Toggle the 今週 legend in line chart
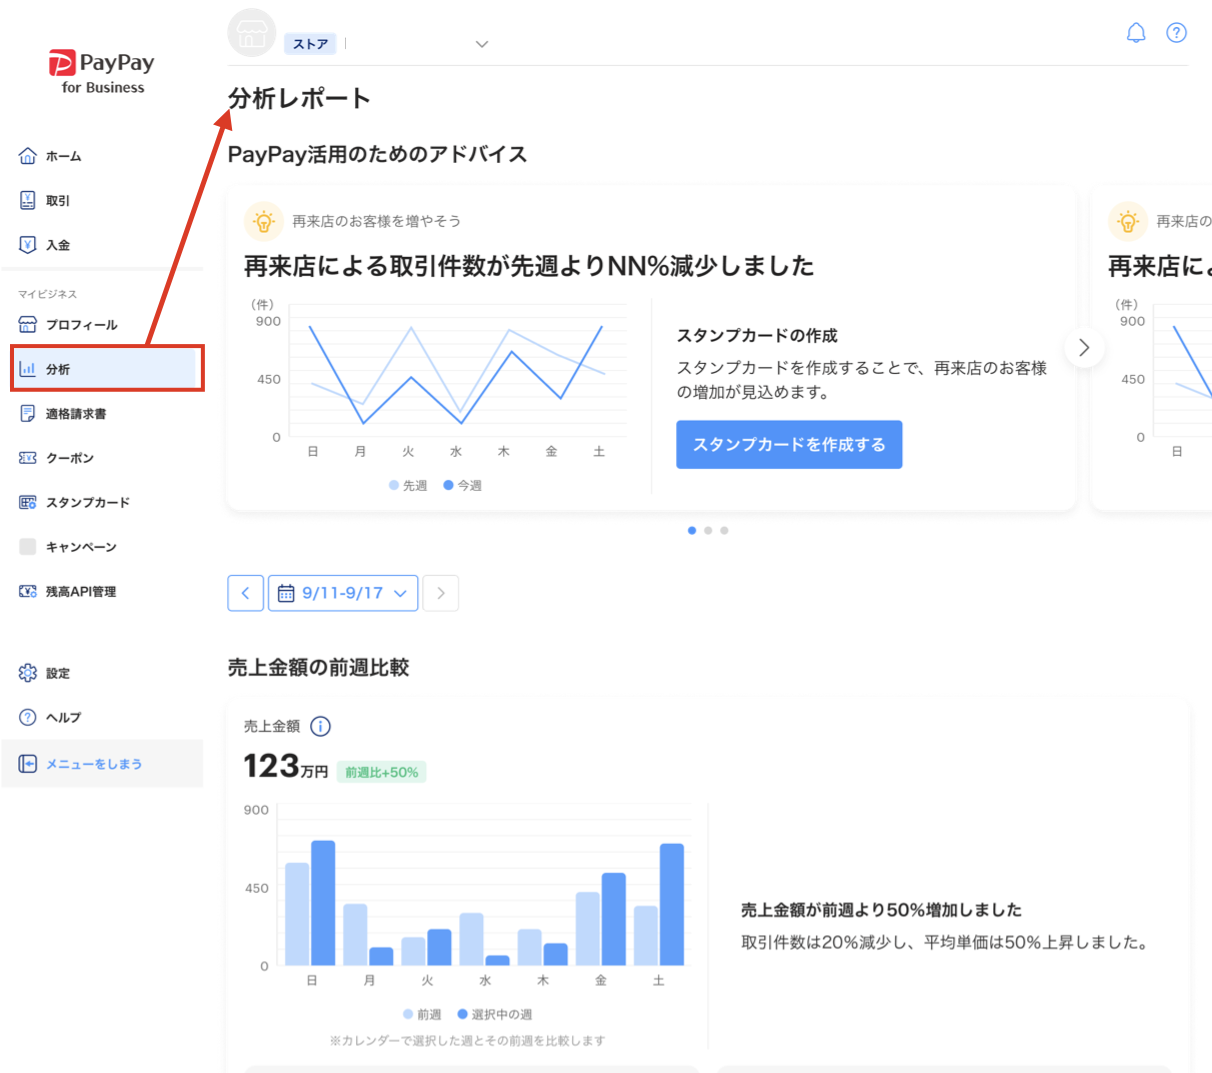 pyautogui.click(x=463, y=485)
